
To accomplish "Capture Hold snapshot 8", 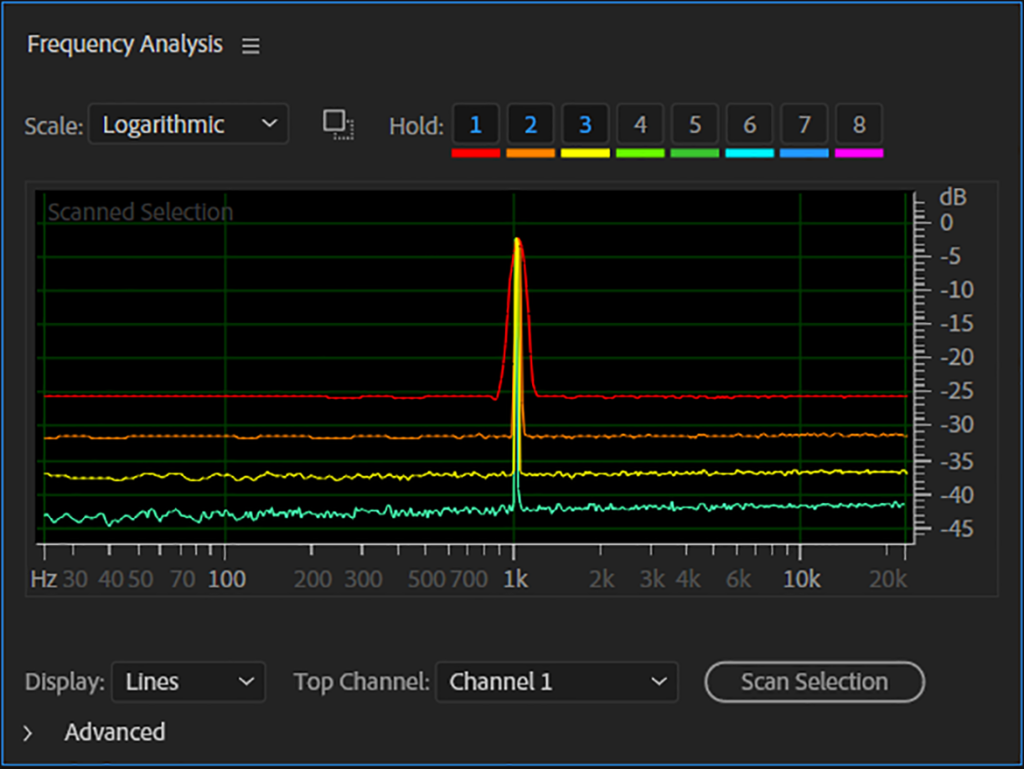I will point(859,123).
